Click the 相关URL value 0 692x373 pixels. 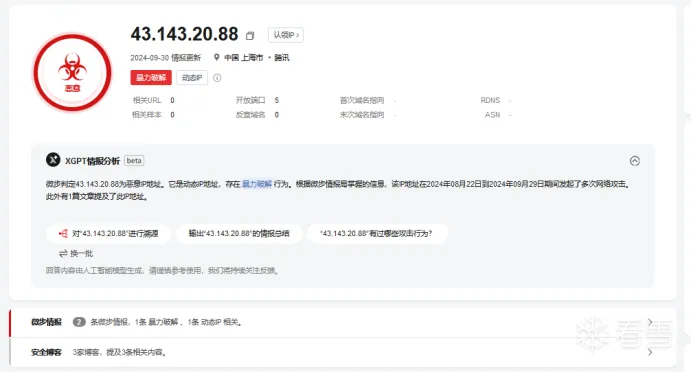(173, 101)
